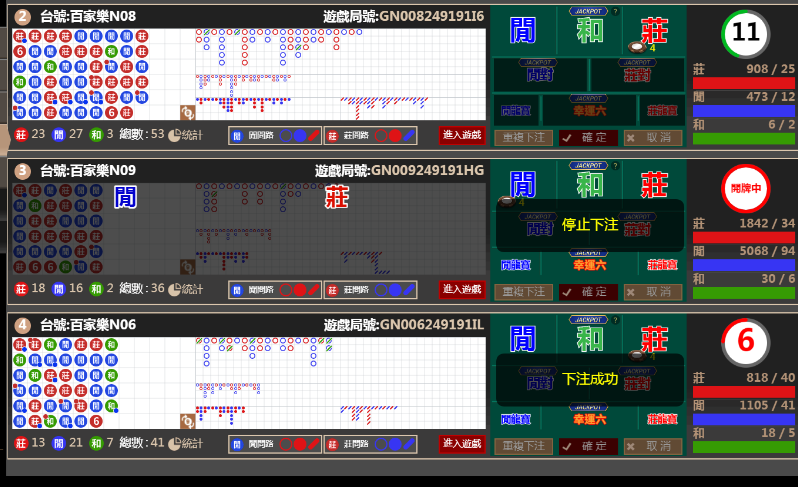Open 統計 statistics for table N09

click(x=185, y=289)
